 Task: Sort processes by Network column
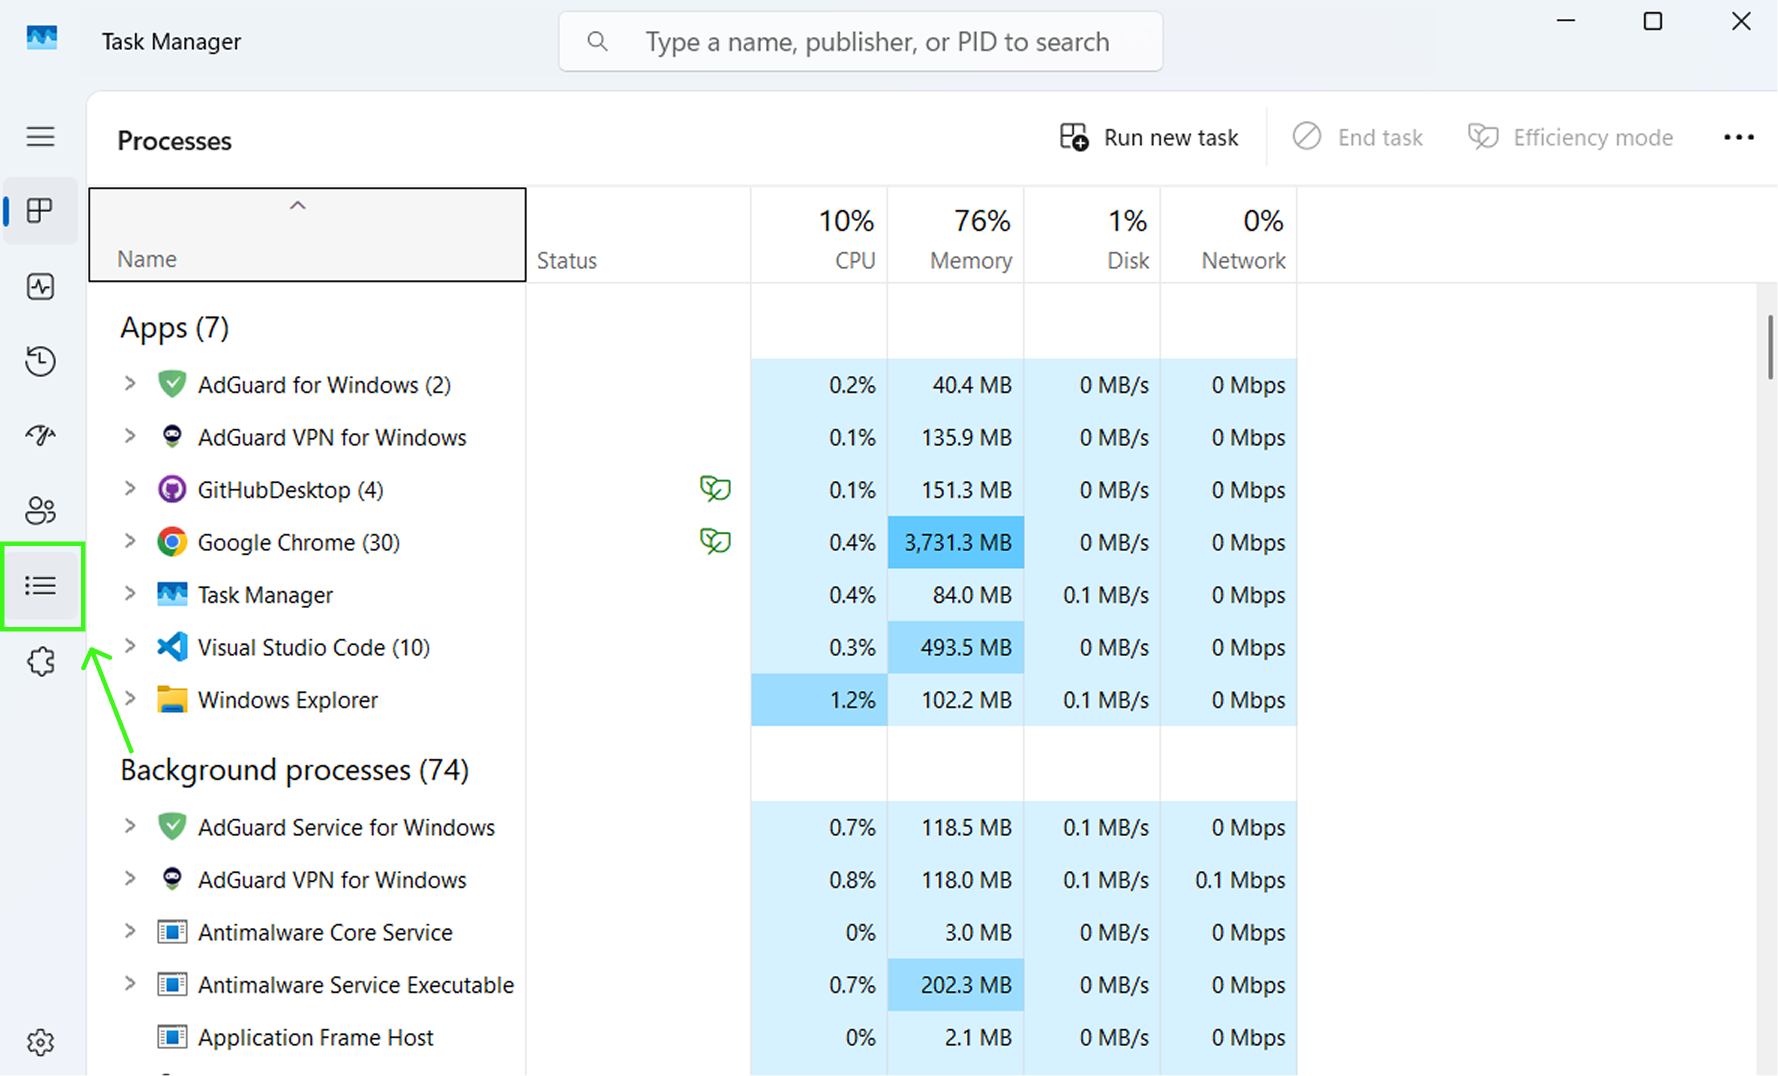[1228, 235]
